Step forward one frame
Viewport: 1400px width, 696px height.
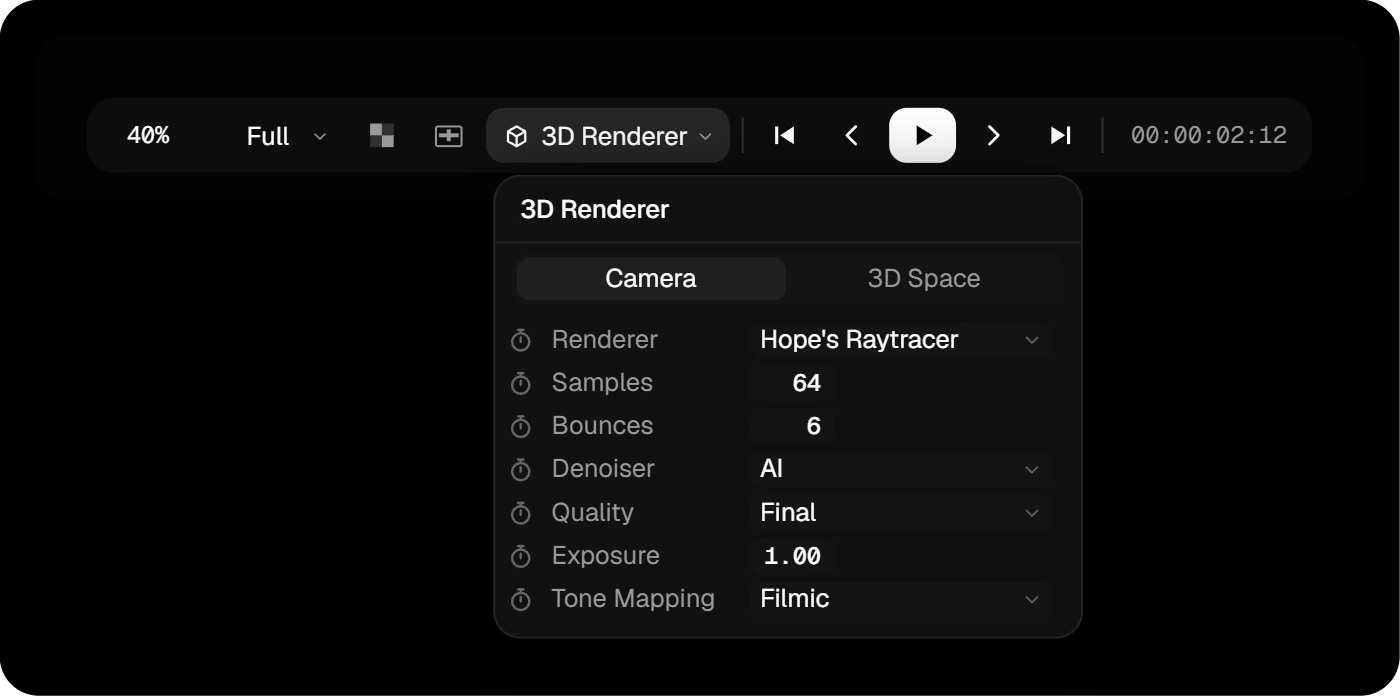click(993, 136)
